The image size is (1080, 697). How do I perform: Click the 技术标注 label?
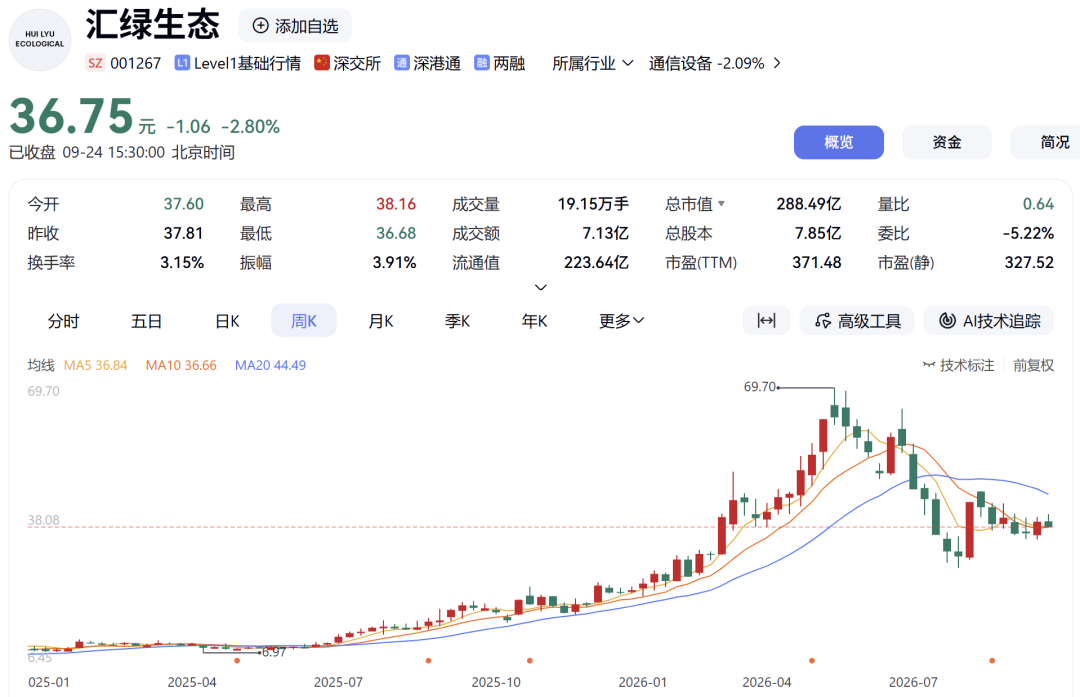(x=967, y=366)
